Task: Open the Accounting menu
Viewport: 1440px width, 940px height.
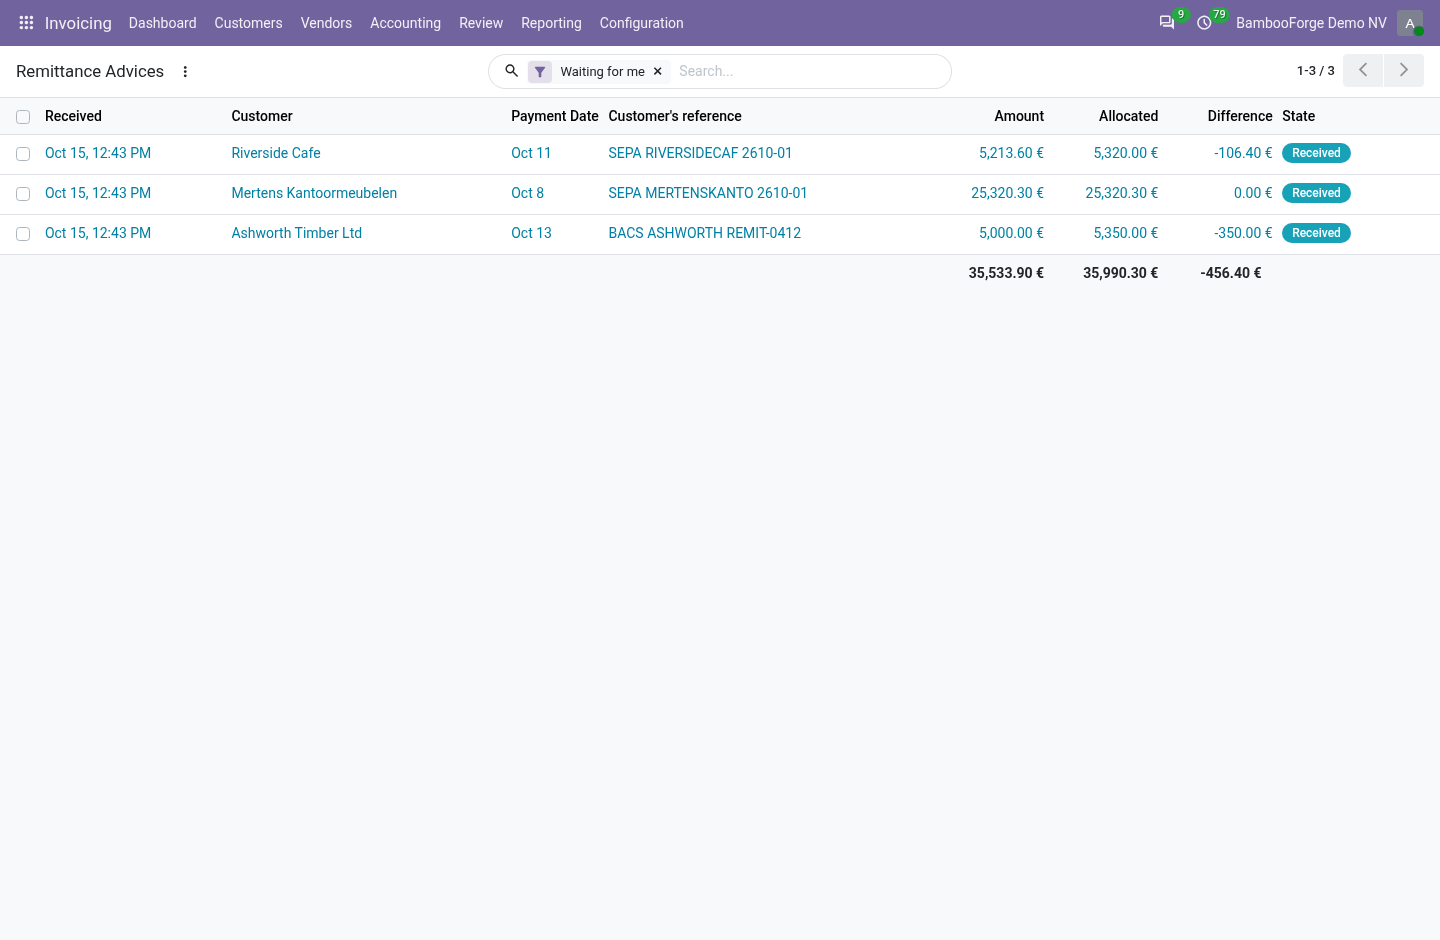Action: click(405, 22)
